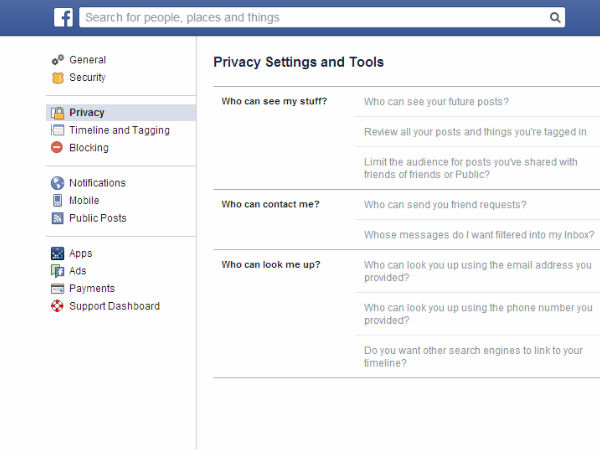Click the Support Dashboard lifesaver icon

tap(58, 306)
